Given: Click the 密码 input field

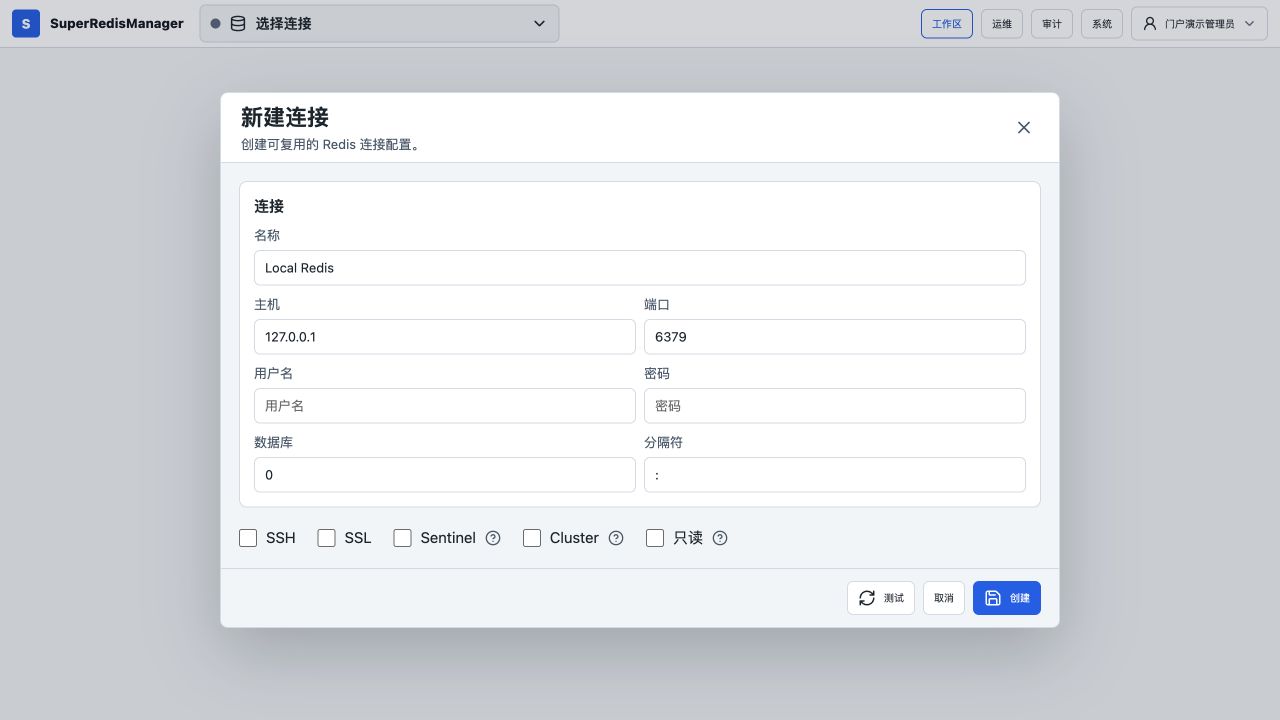Looking at the screenshot, I should (835, 406).
